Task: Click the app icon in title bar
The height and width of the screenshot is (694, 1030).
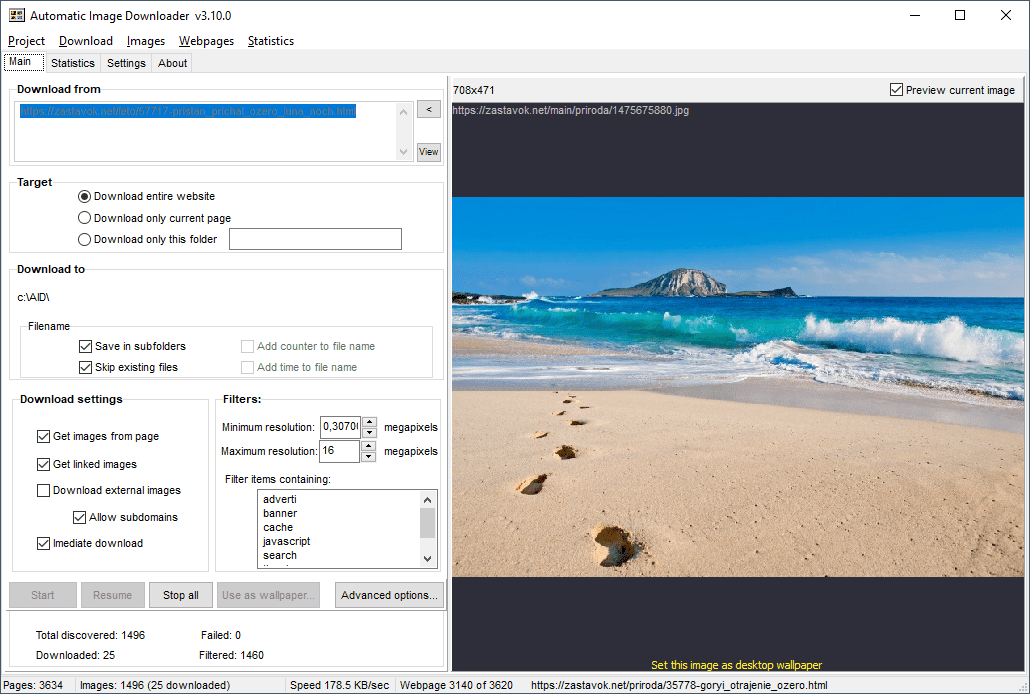Action: click(x=16, y=15)
